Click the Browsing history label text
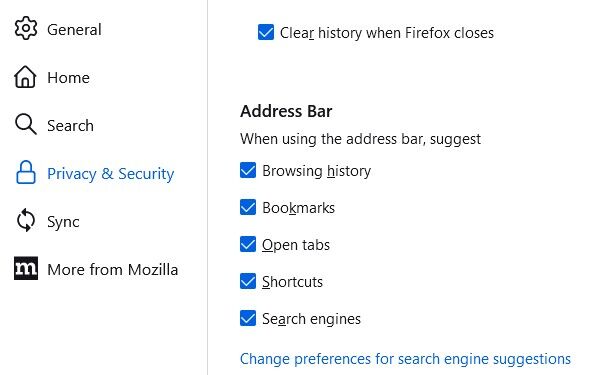Screen dimensions: 601x375 pos(317,171)
